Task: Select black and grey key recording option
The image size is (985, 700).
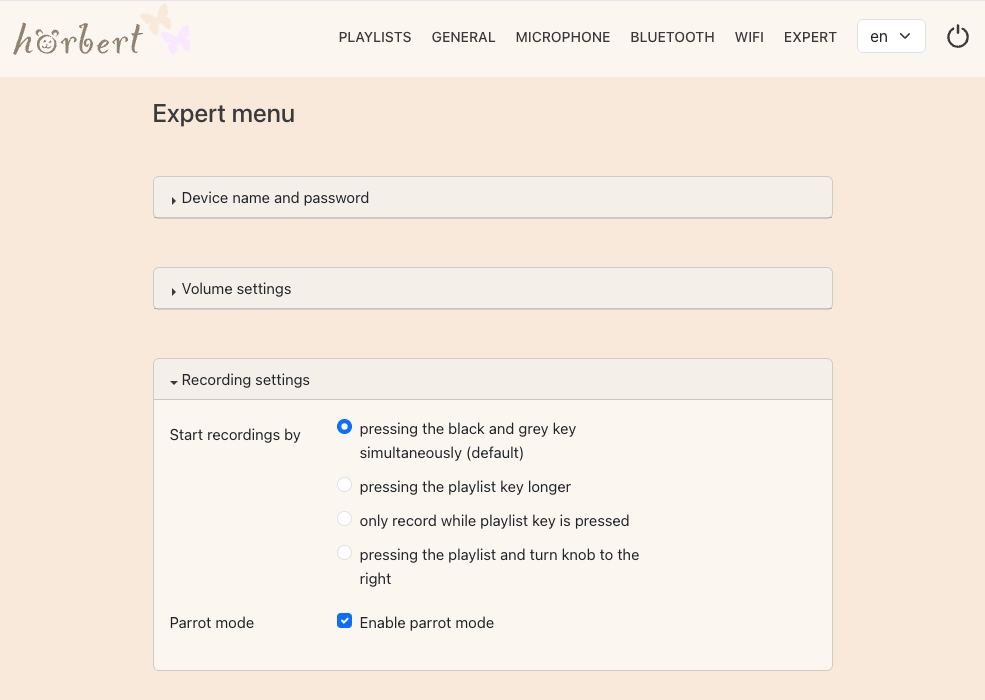Action: [x=345, y=427]
